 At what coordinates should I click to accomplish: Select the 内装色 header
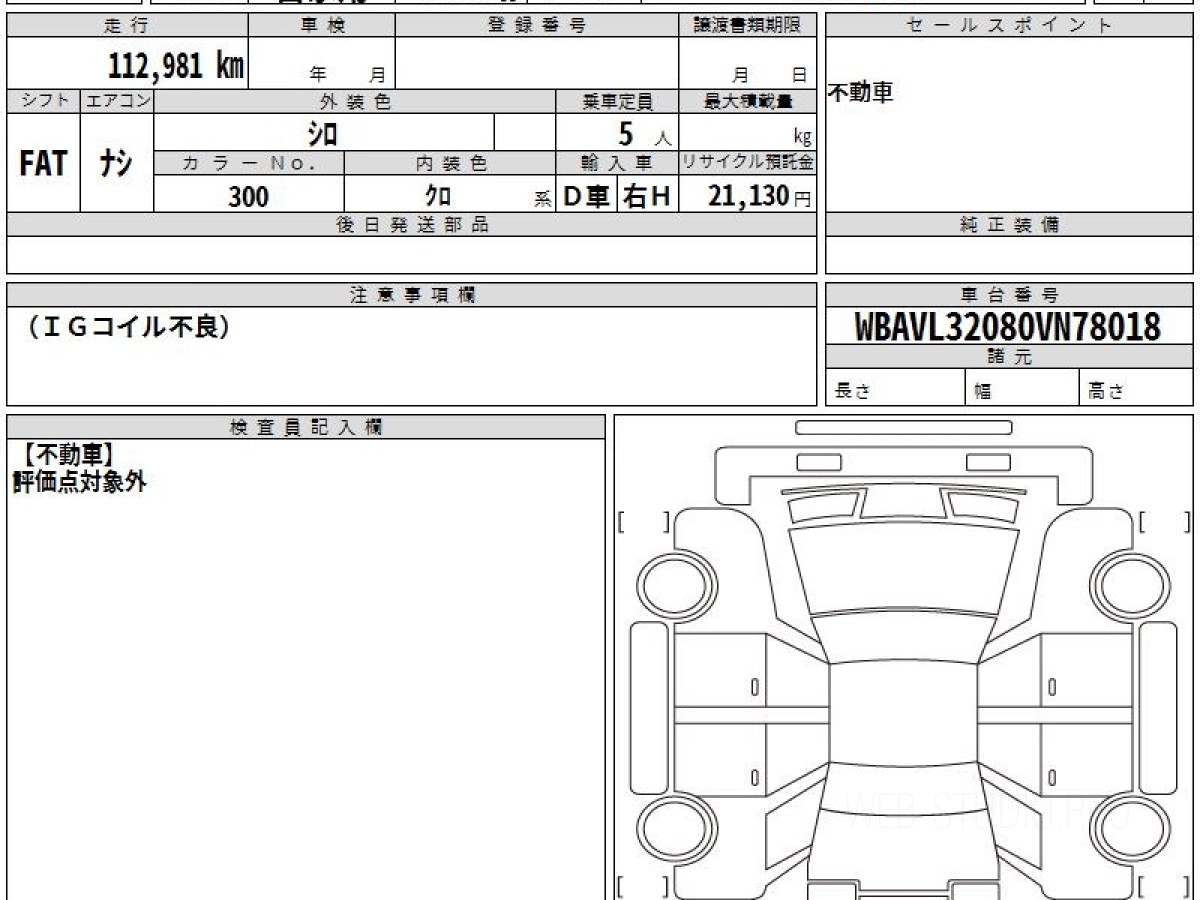pos(450,163)
